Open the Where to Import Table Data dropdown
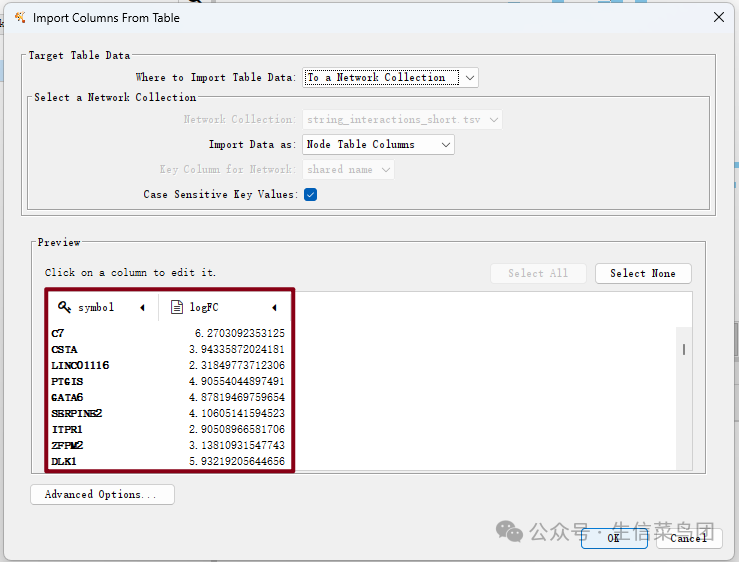 point(390,77)
